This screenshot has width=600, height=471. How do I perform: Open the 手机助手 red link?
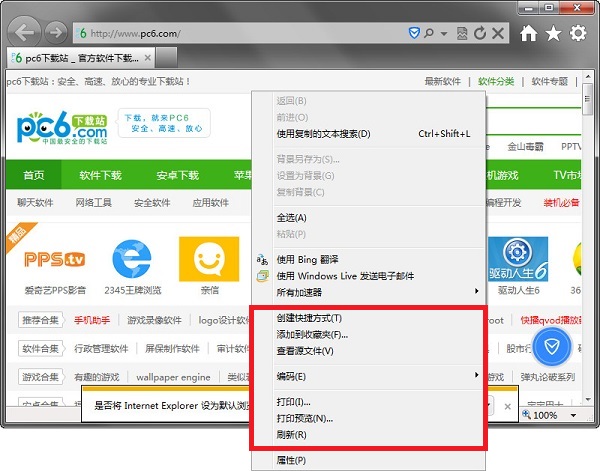pyautogui.click(x=92, y=320)
